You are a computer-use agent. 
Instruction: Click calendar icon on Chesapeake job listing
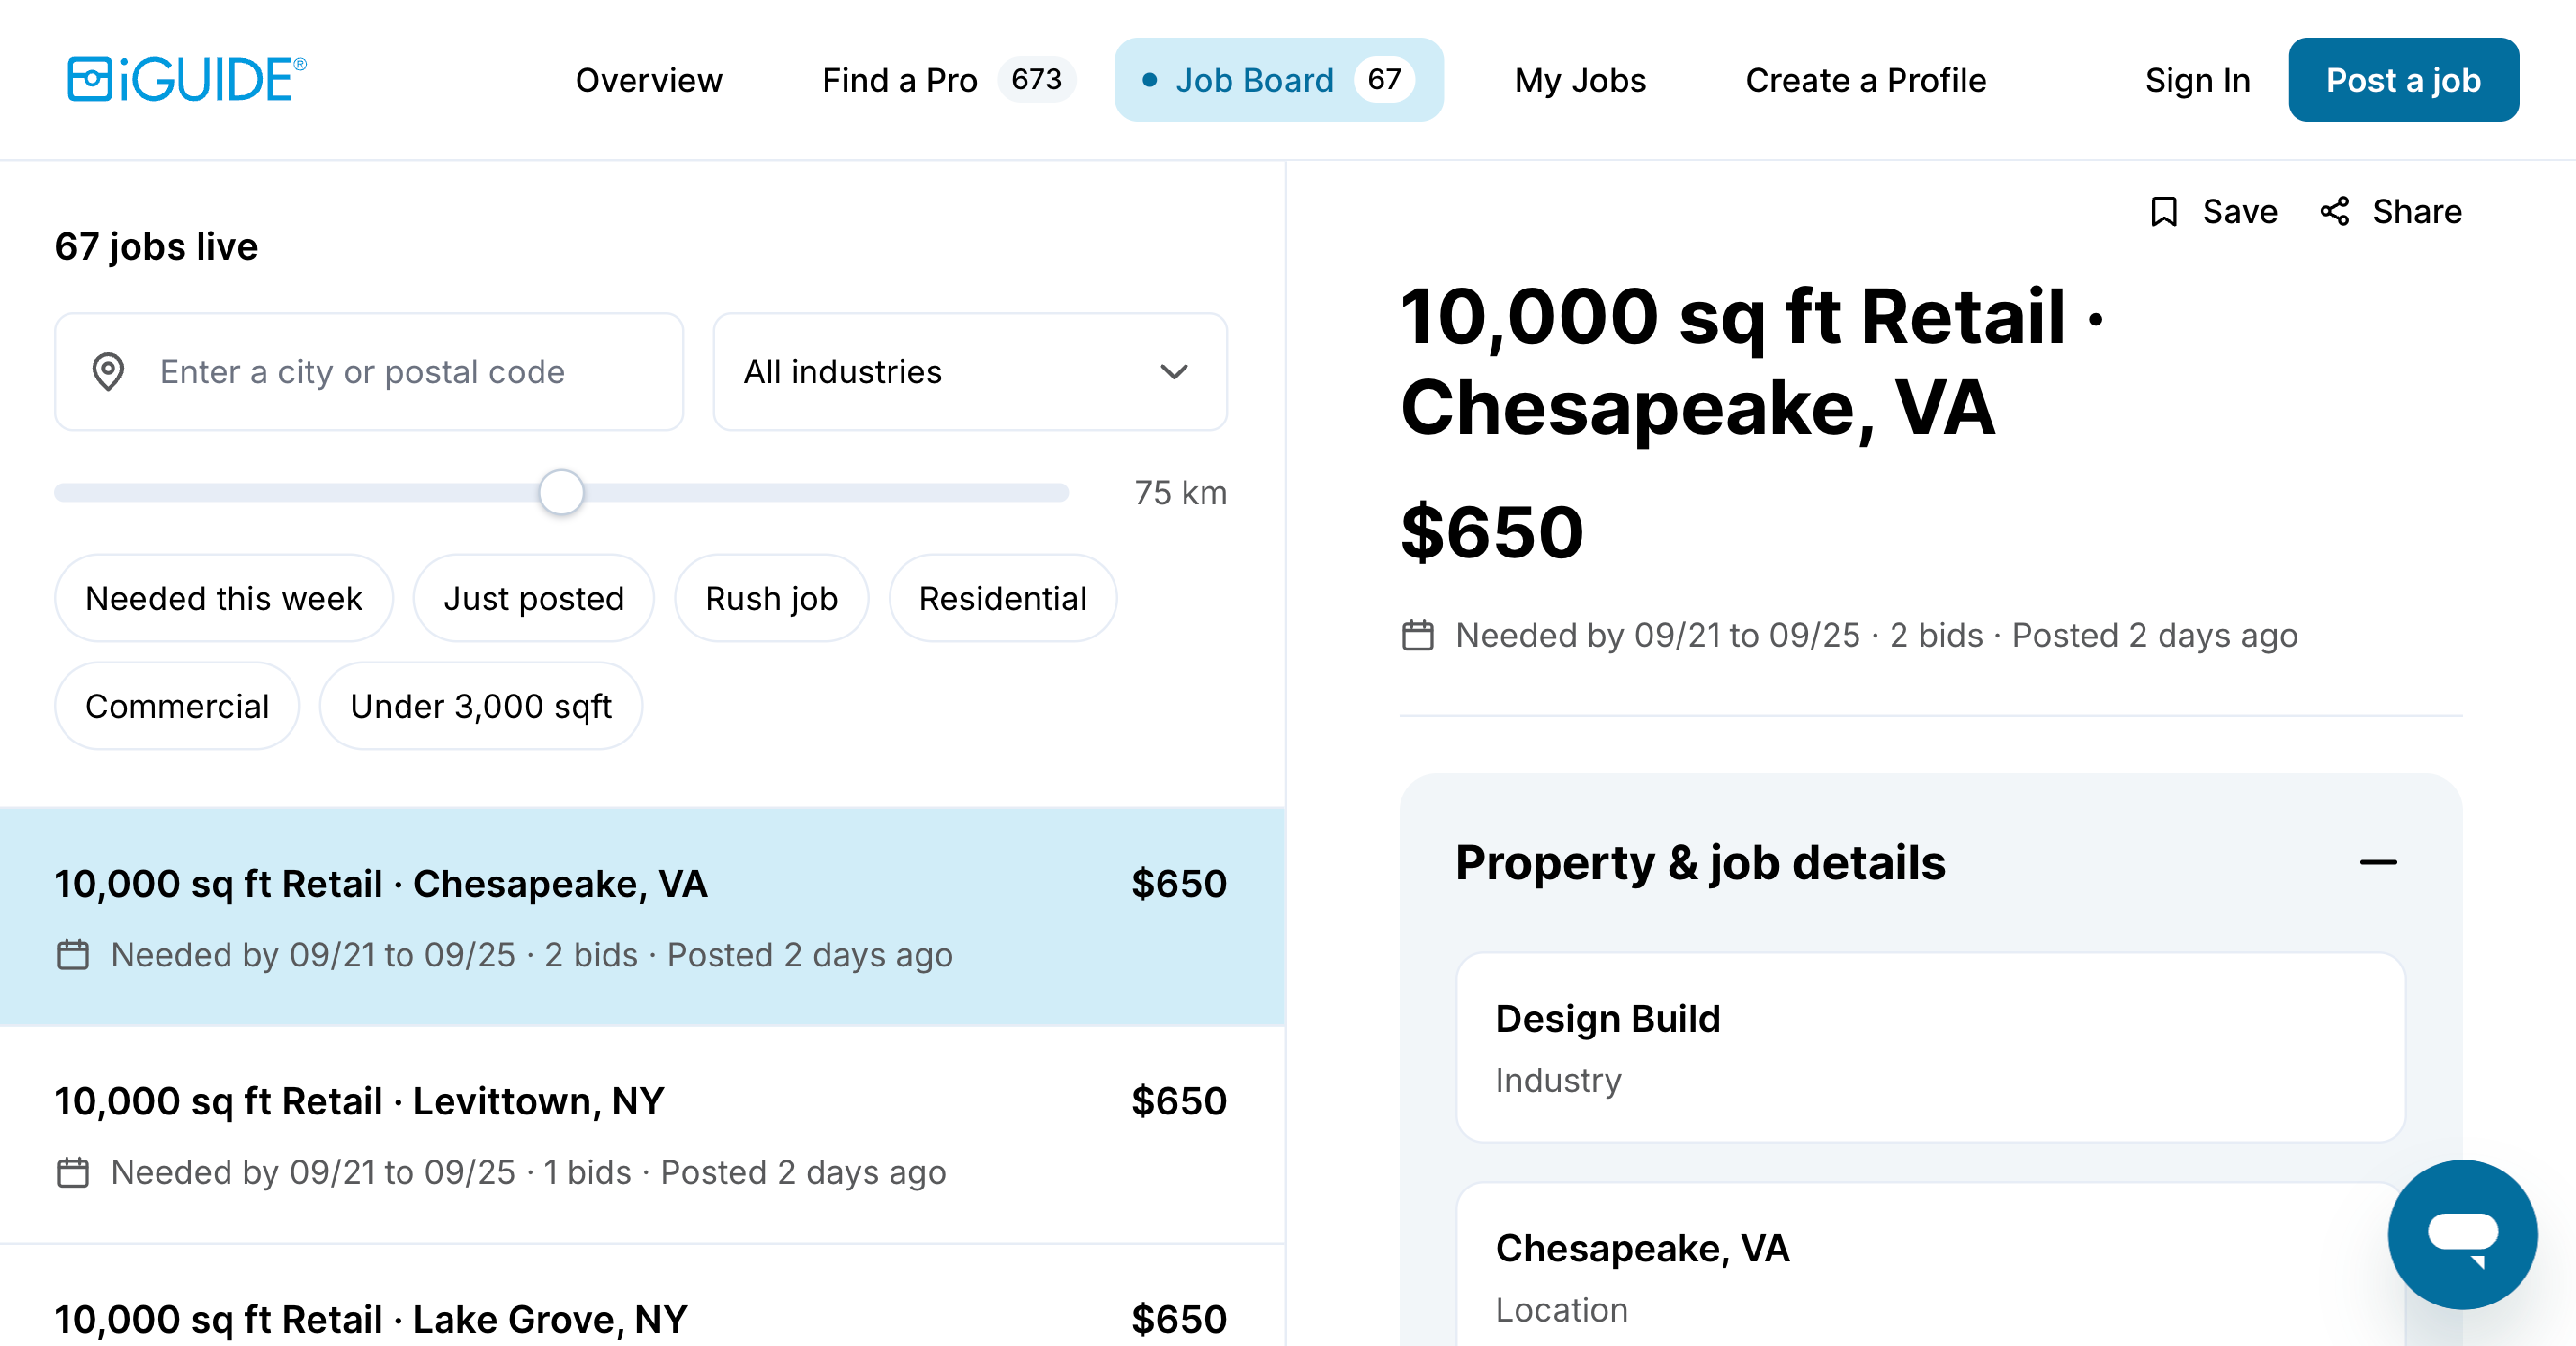[x=73, y=955]
